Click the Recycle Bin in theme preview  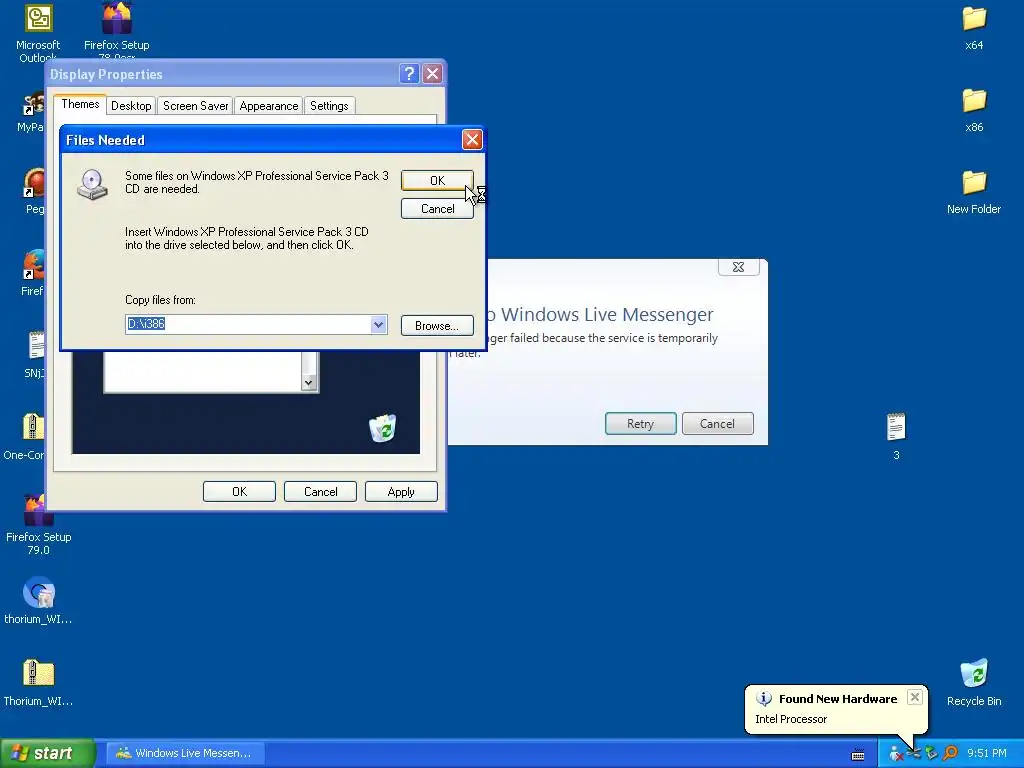pyautogui.click(x=382, y=428)
